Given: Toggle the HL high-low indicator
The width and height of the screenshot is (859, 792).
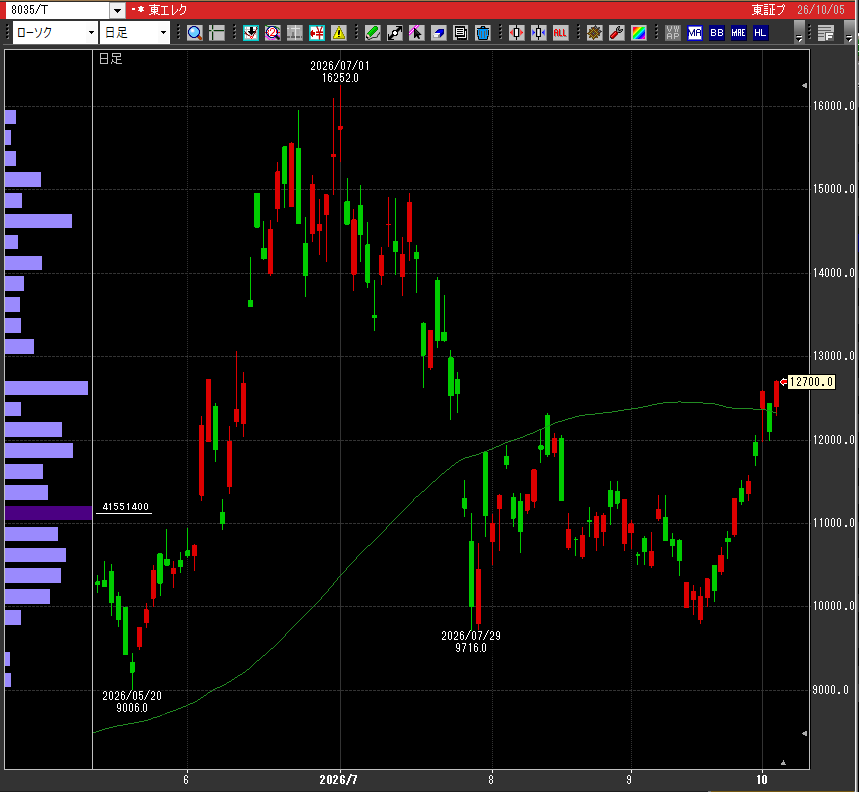Looking at the screenshot, I should 760,33.
